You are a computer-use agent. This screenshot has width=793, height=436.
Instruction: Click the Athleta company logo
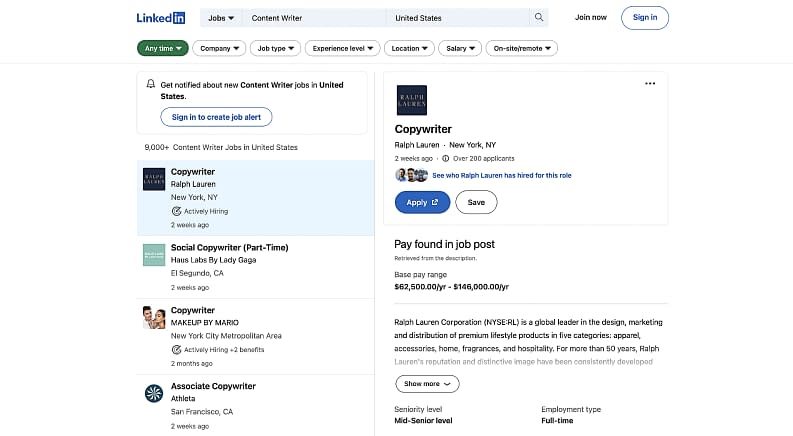click(154, 393)
